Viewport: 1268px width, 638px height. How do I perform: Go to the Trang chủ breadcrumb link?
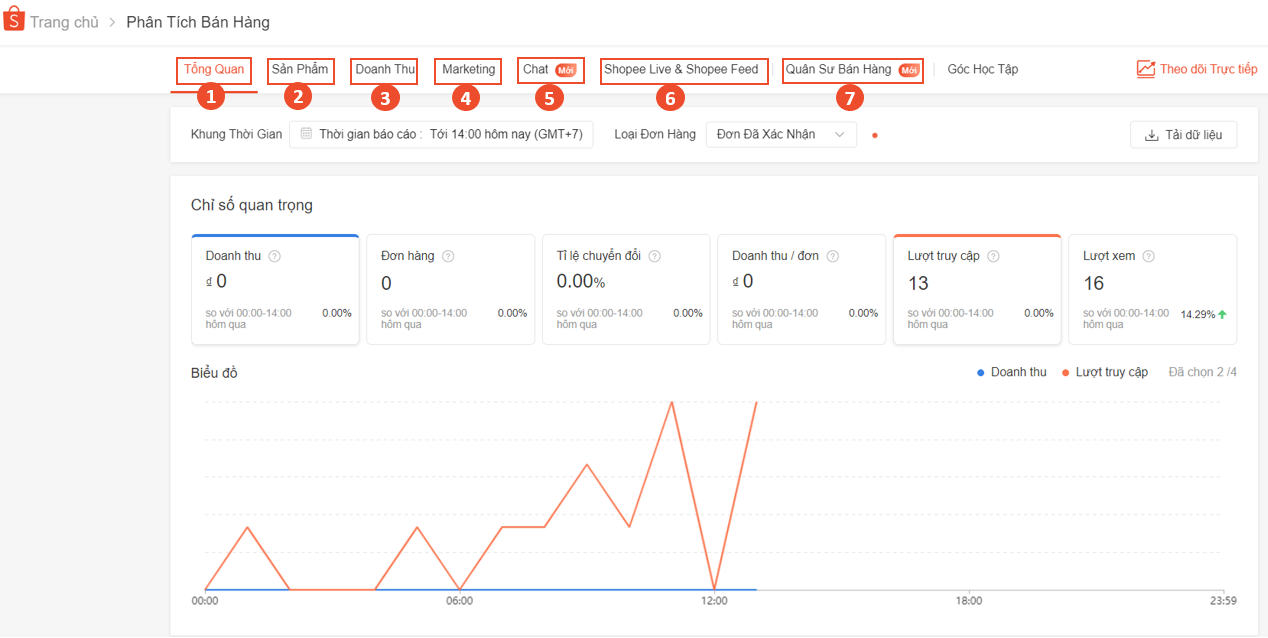coord(64,22)
